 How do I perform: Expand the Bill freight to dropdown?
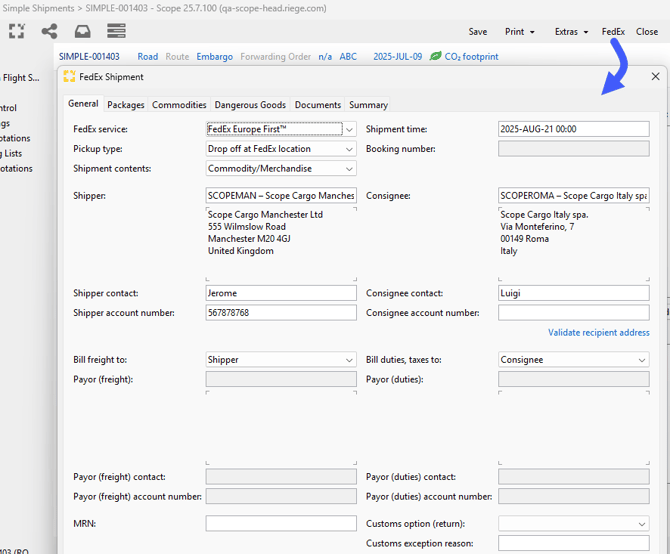point(349,360)
